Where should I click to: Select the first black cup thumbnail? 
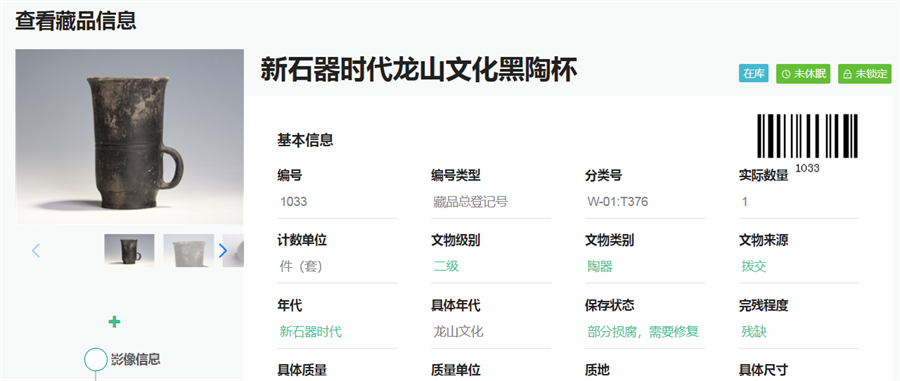coord(129,250)
